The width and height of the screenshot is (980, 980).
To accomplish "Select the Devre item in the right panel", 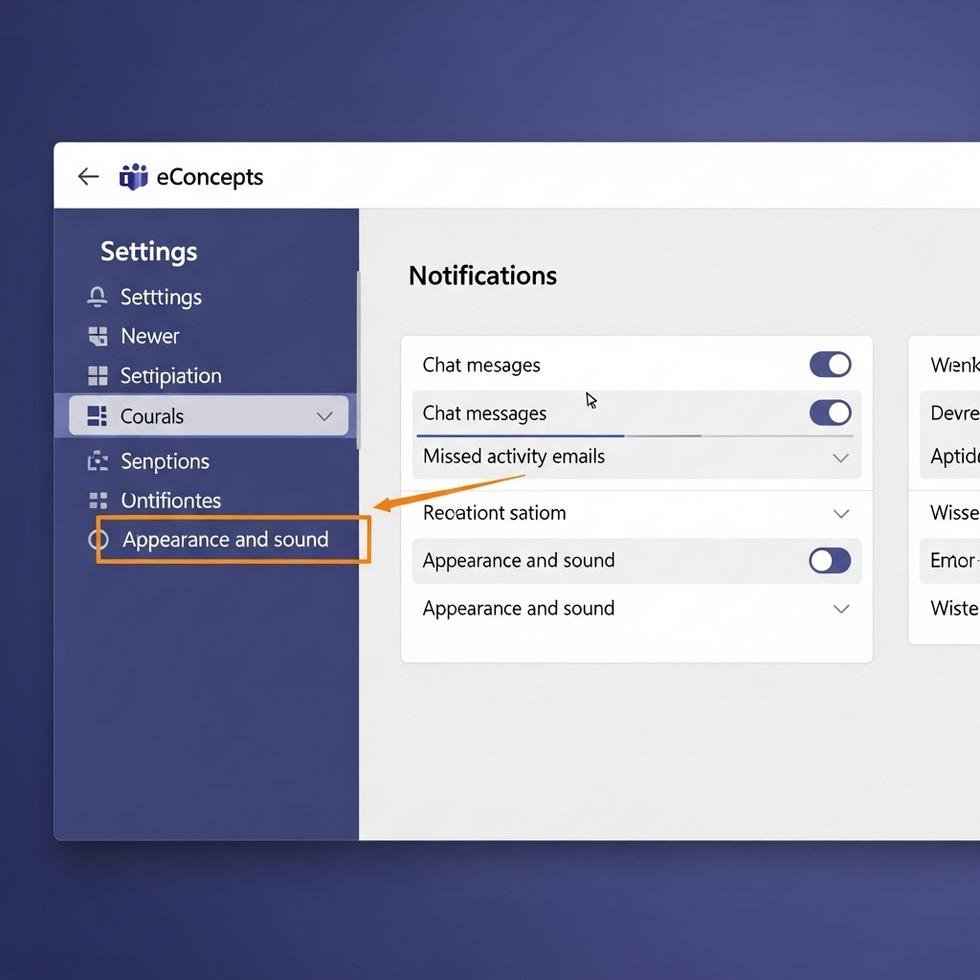I will point(954,413).
